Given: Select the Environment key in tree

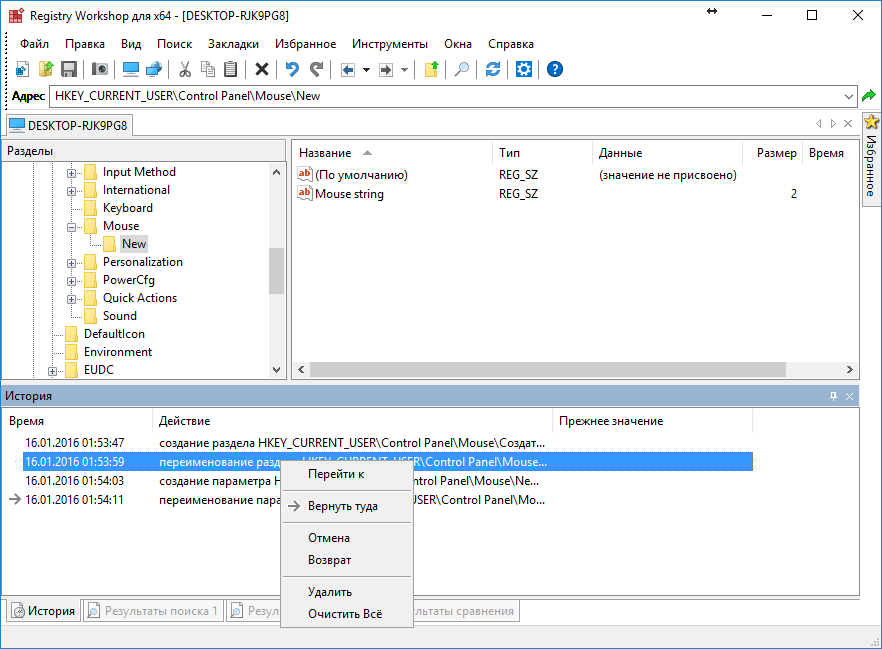Looking at the screenshot, I should pos(118,352).
